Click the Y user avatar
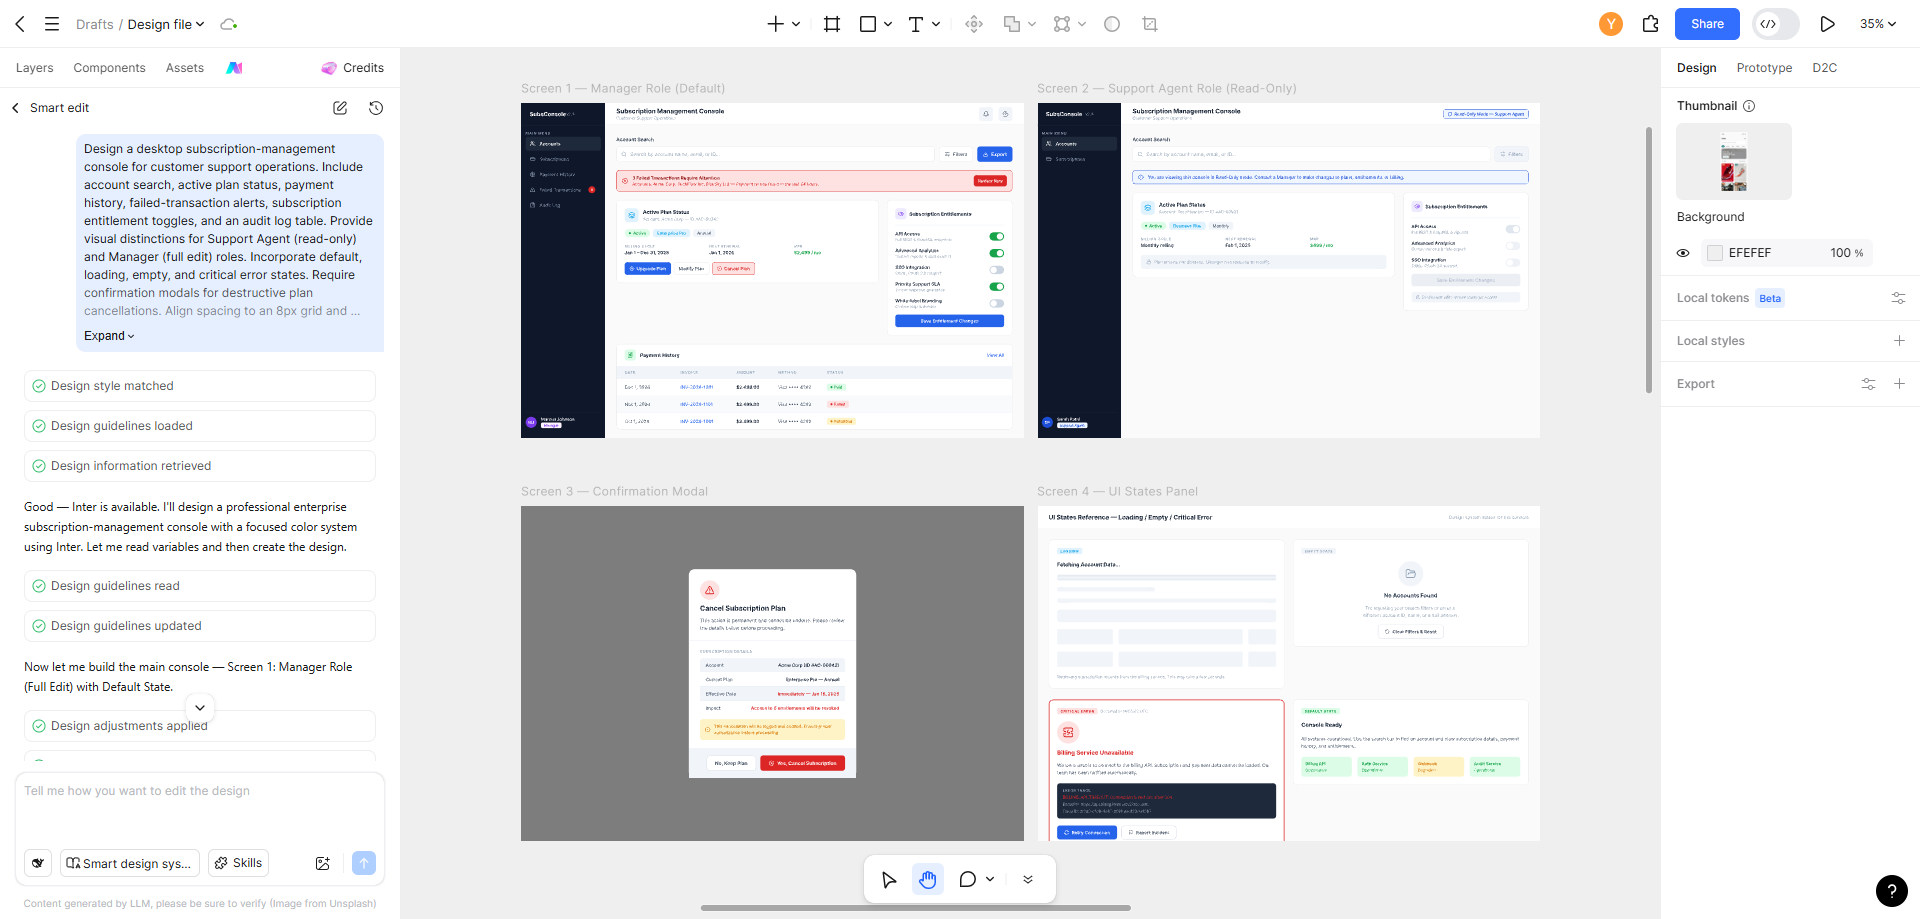Viewport: 1920px width, 919px height. click(x=1611, y=24)
